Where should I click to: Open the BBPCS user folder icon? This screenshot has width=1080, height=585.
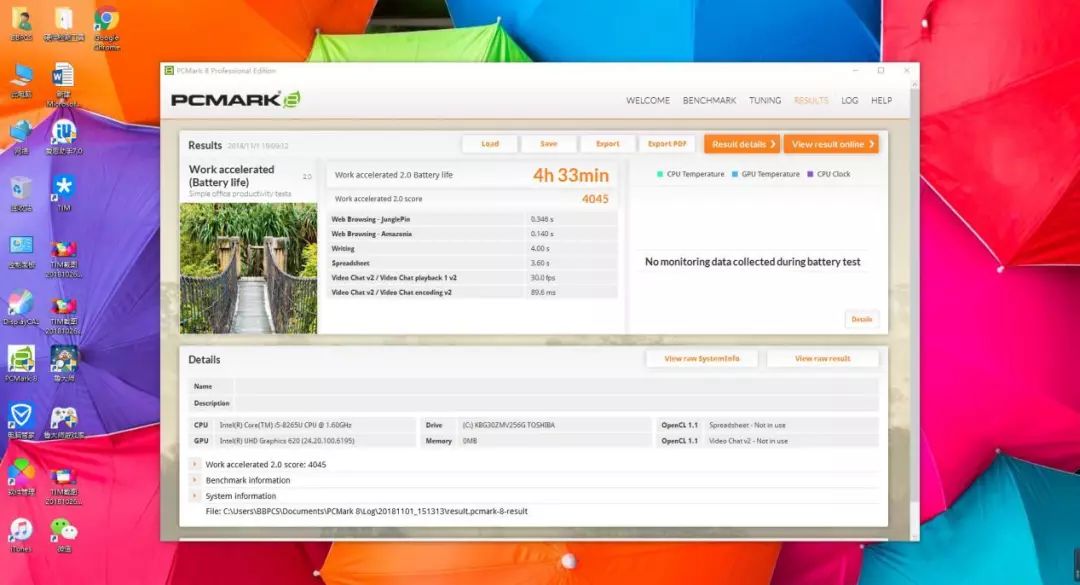[21, 25]
